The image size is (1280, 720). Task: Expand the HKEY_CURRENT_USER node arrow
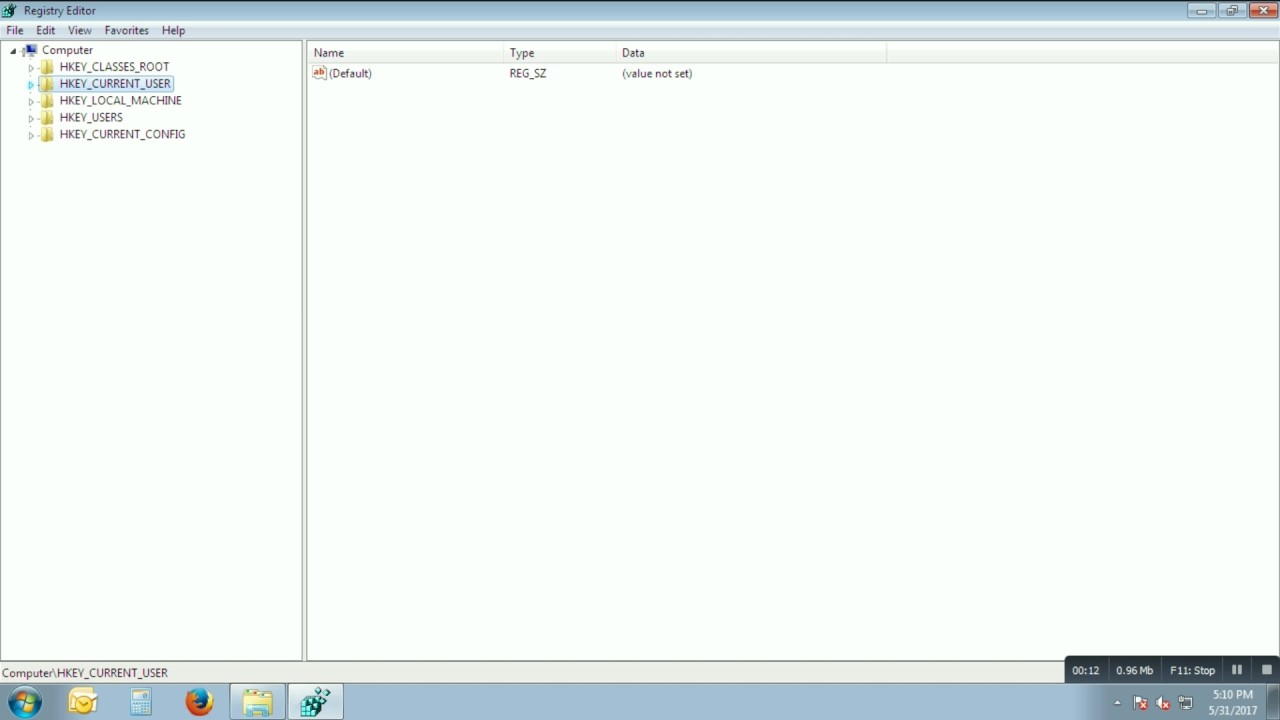(x=31, y=85)
